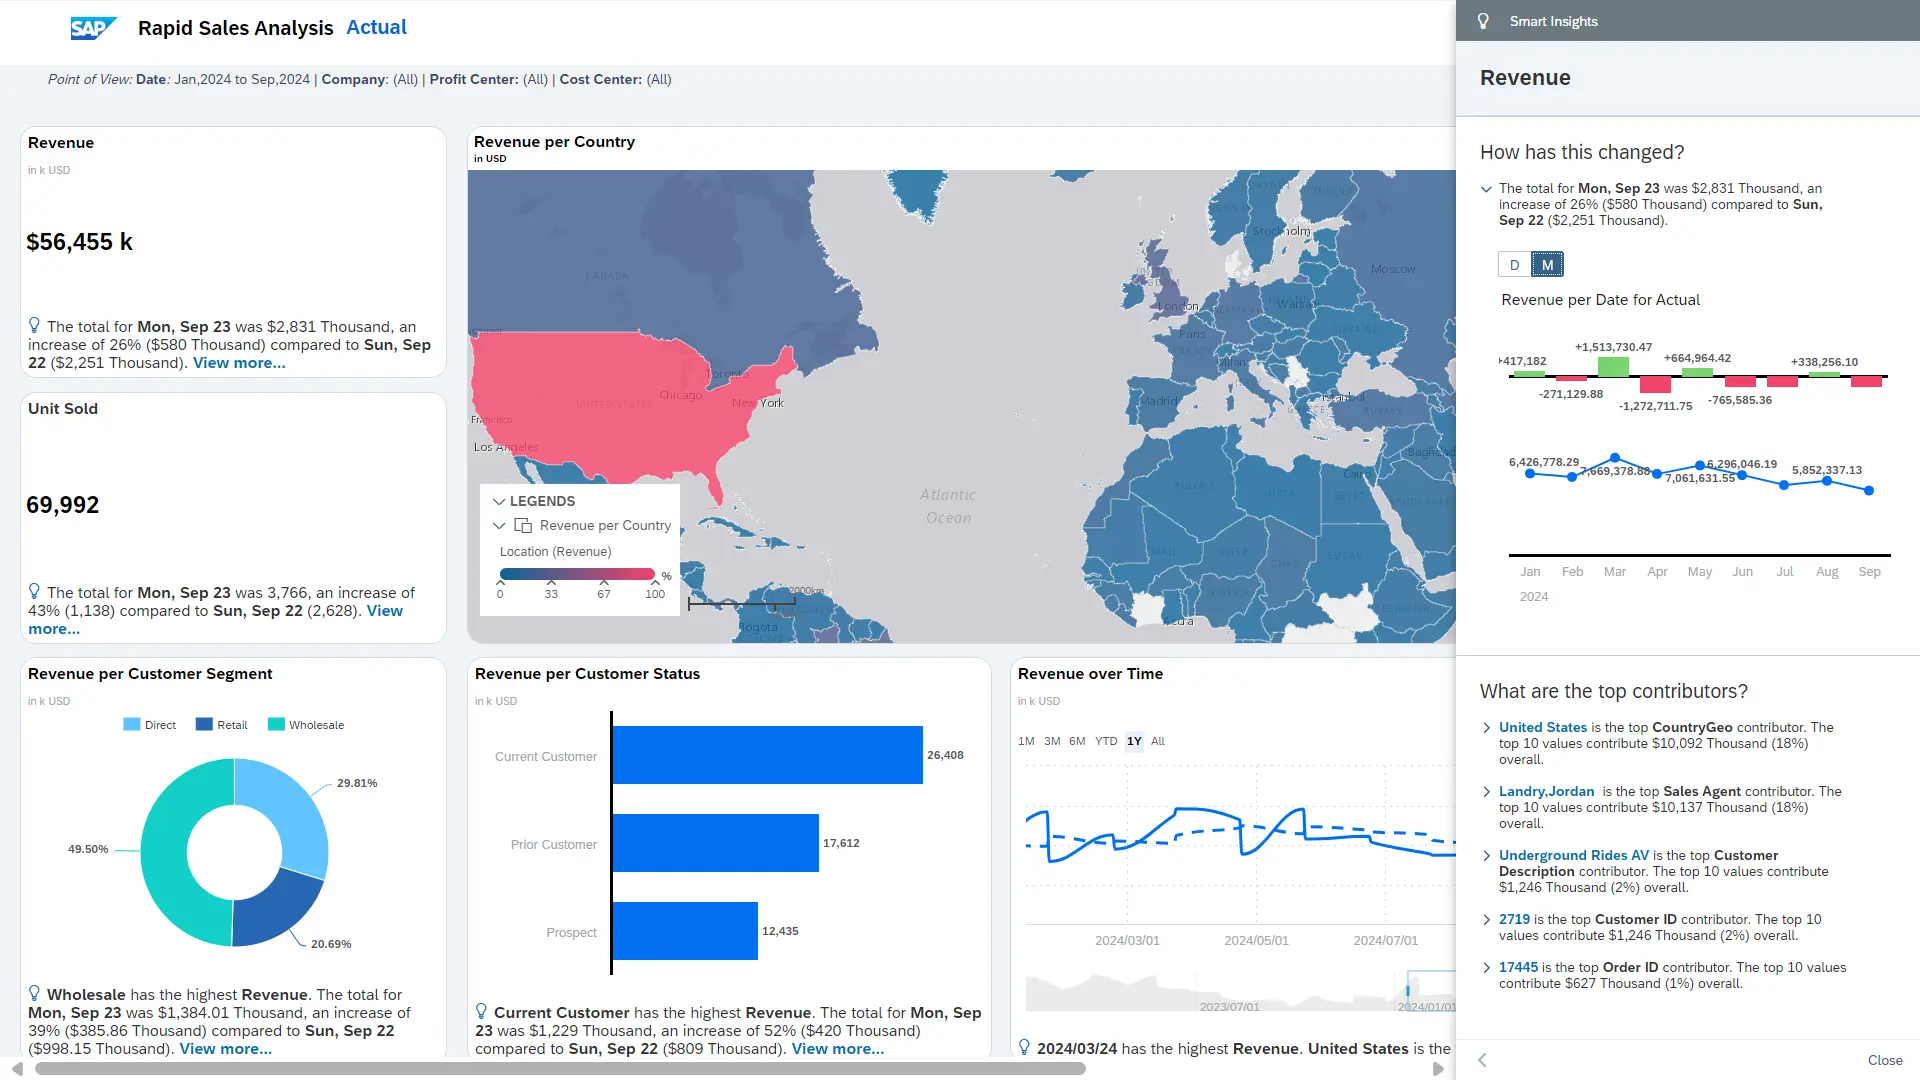Toggle the M (month) granularity button
Image resolution: width=1920 pixels, height=1080 pixels.
(x=1547, y=265)
